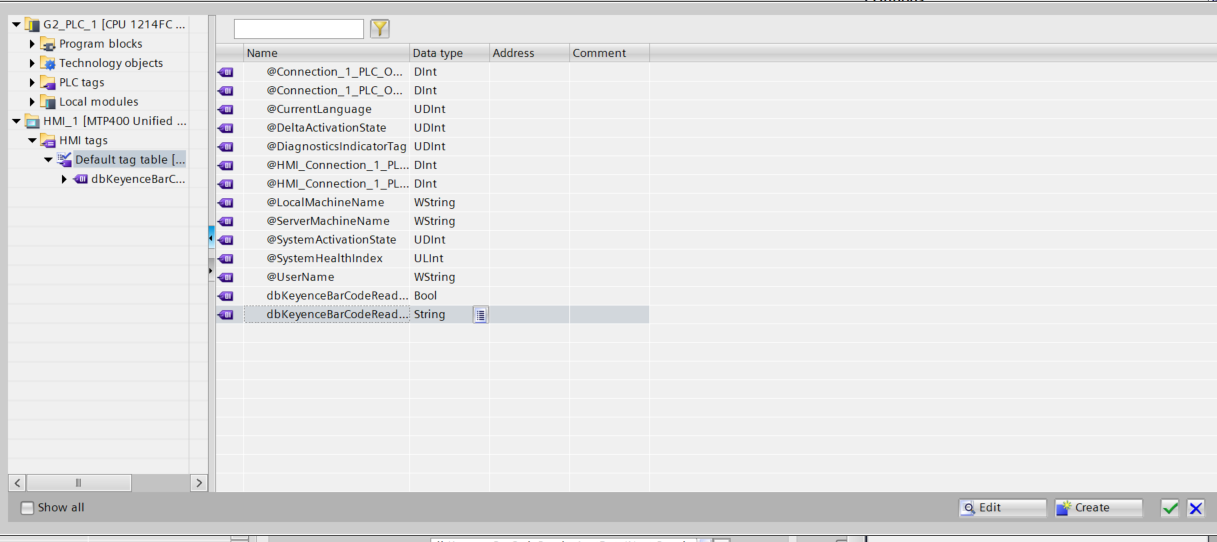The image size is (1217, 542).
Task: Collapse the HMI tags node
Action: click(32, 140)
